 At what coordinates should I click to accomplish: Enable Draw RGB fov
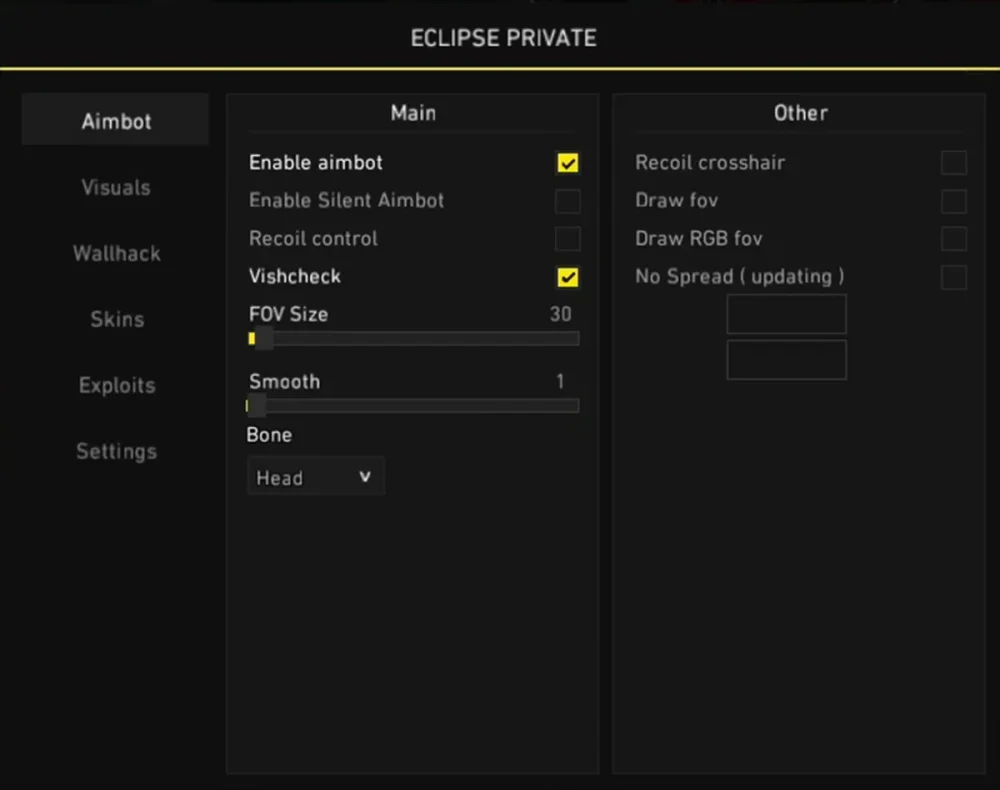pos(952,239)
